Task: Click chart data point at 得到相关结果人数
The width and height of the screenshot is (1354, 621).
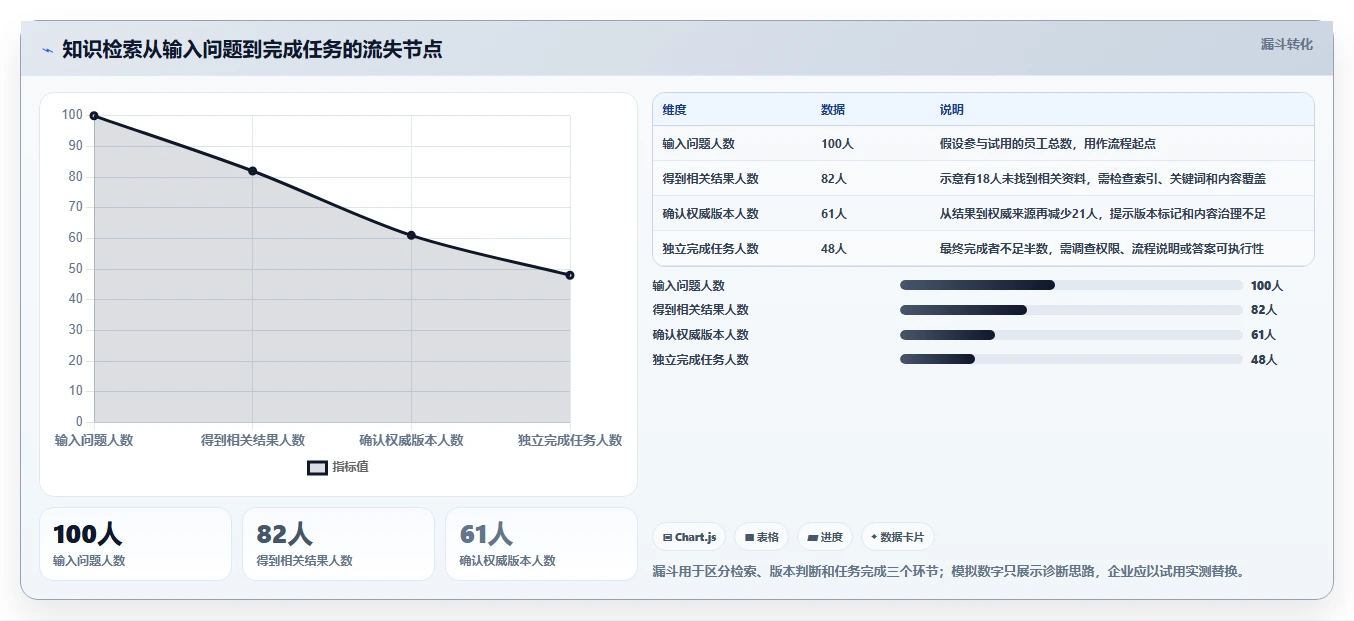Action: (252, 171)
